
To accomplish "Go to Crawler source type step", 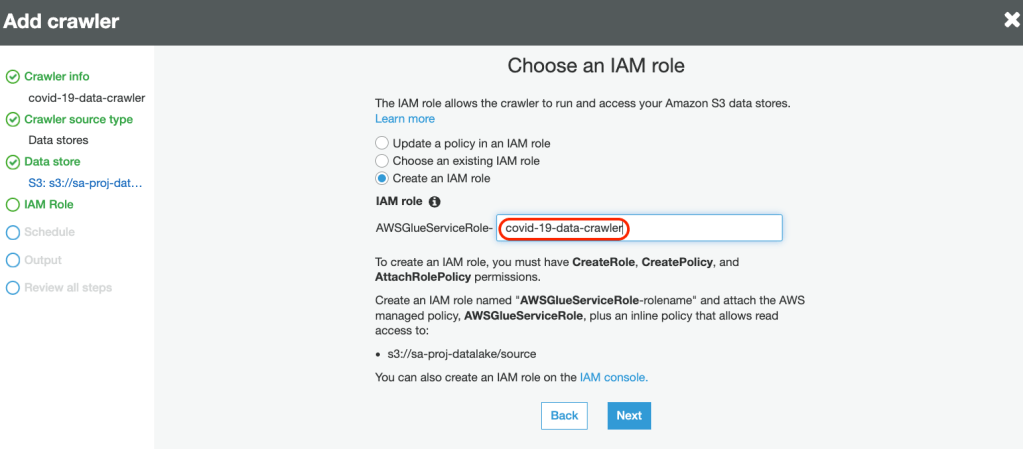I will [78, 120].
